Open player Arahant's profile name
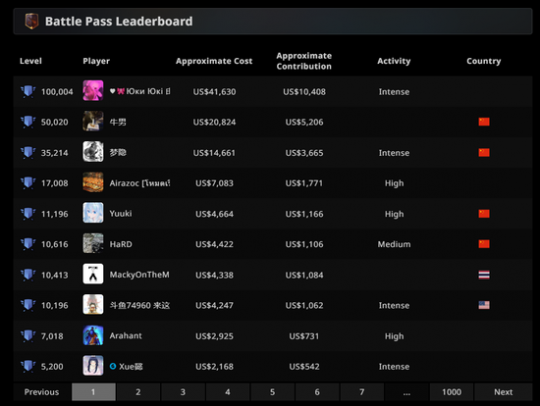Screen dimensions: 540x406 tap(126, 336)
